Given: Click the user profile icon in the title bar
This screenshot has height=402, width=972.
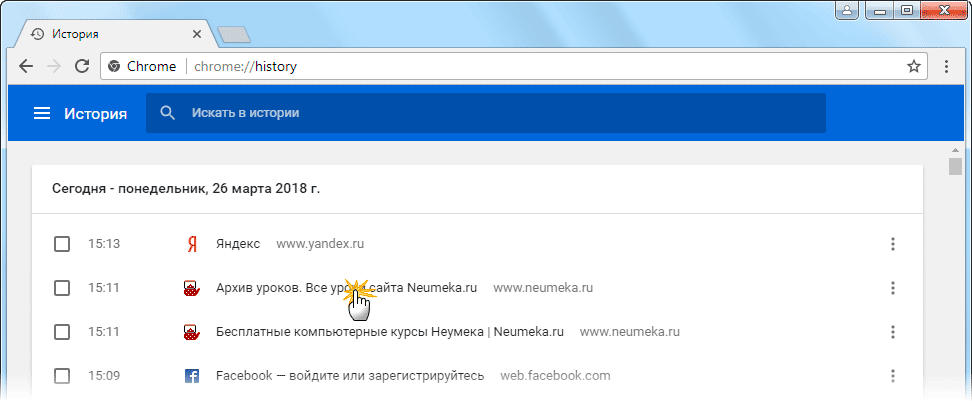Looking at the screenshot, I should [847, 10].
